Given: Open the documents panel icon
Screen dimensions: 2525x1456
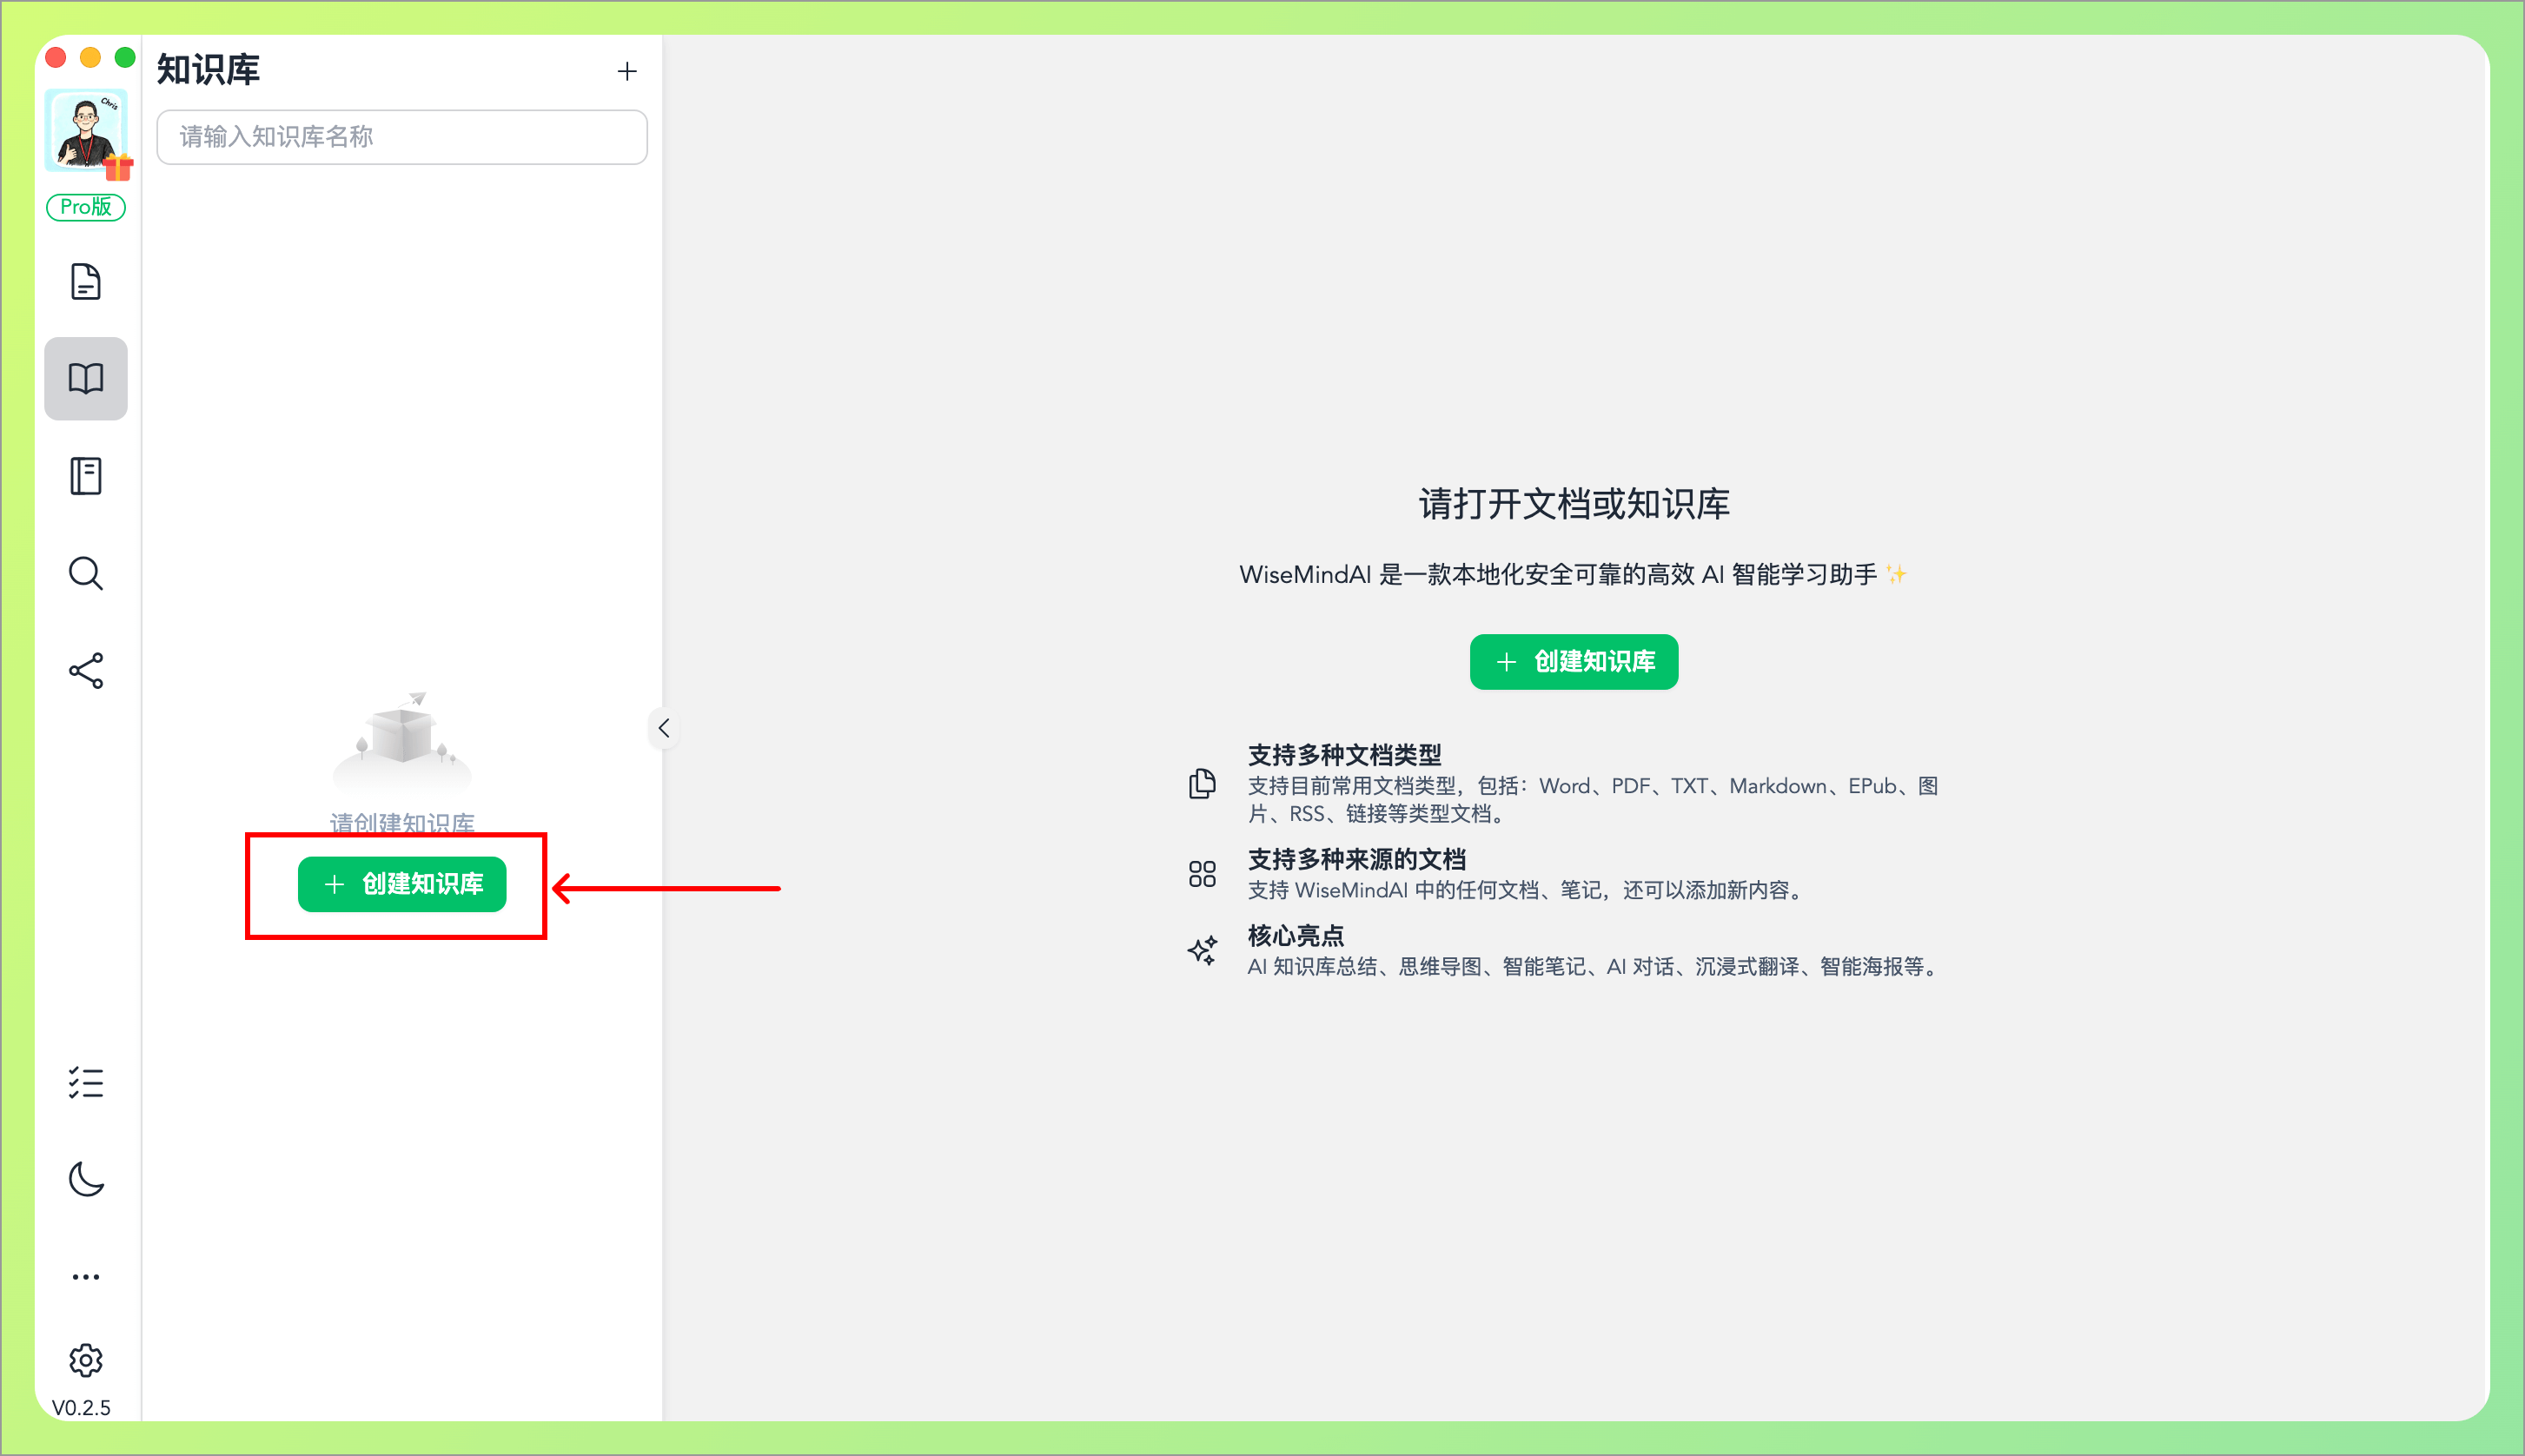Looking at the screenshot, I should coord(86,282).
